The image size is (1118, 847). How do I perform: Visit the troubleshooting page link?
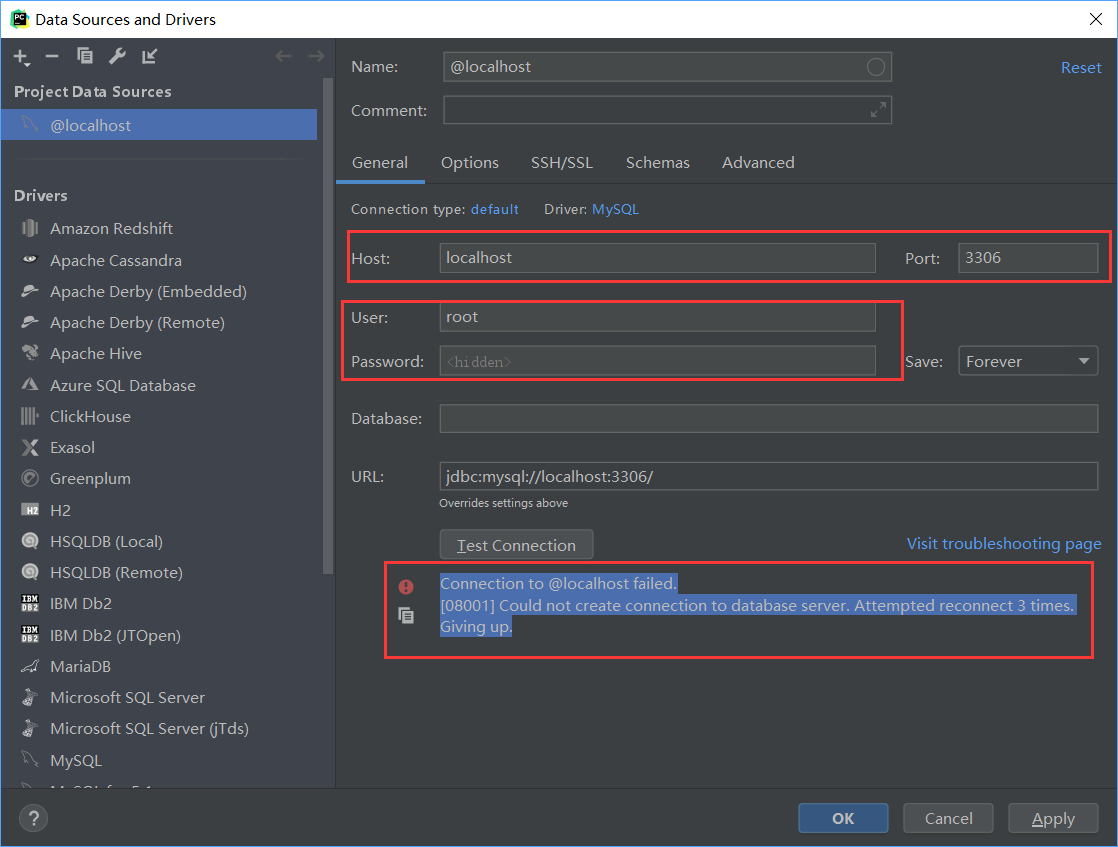pos(1004,543)
